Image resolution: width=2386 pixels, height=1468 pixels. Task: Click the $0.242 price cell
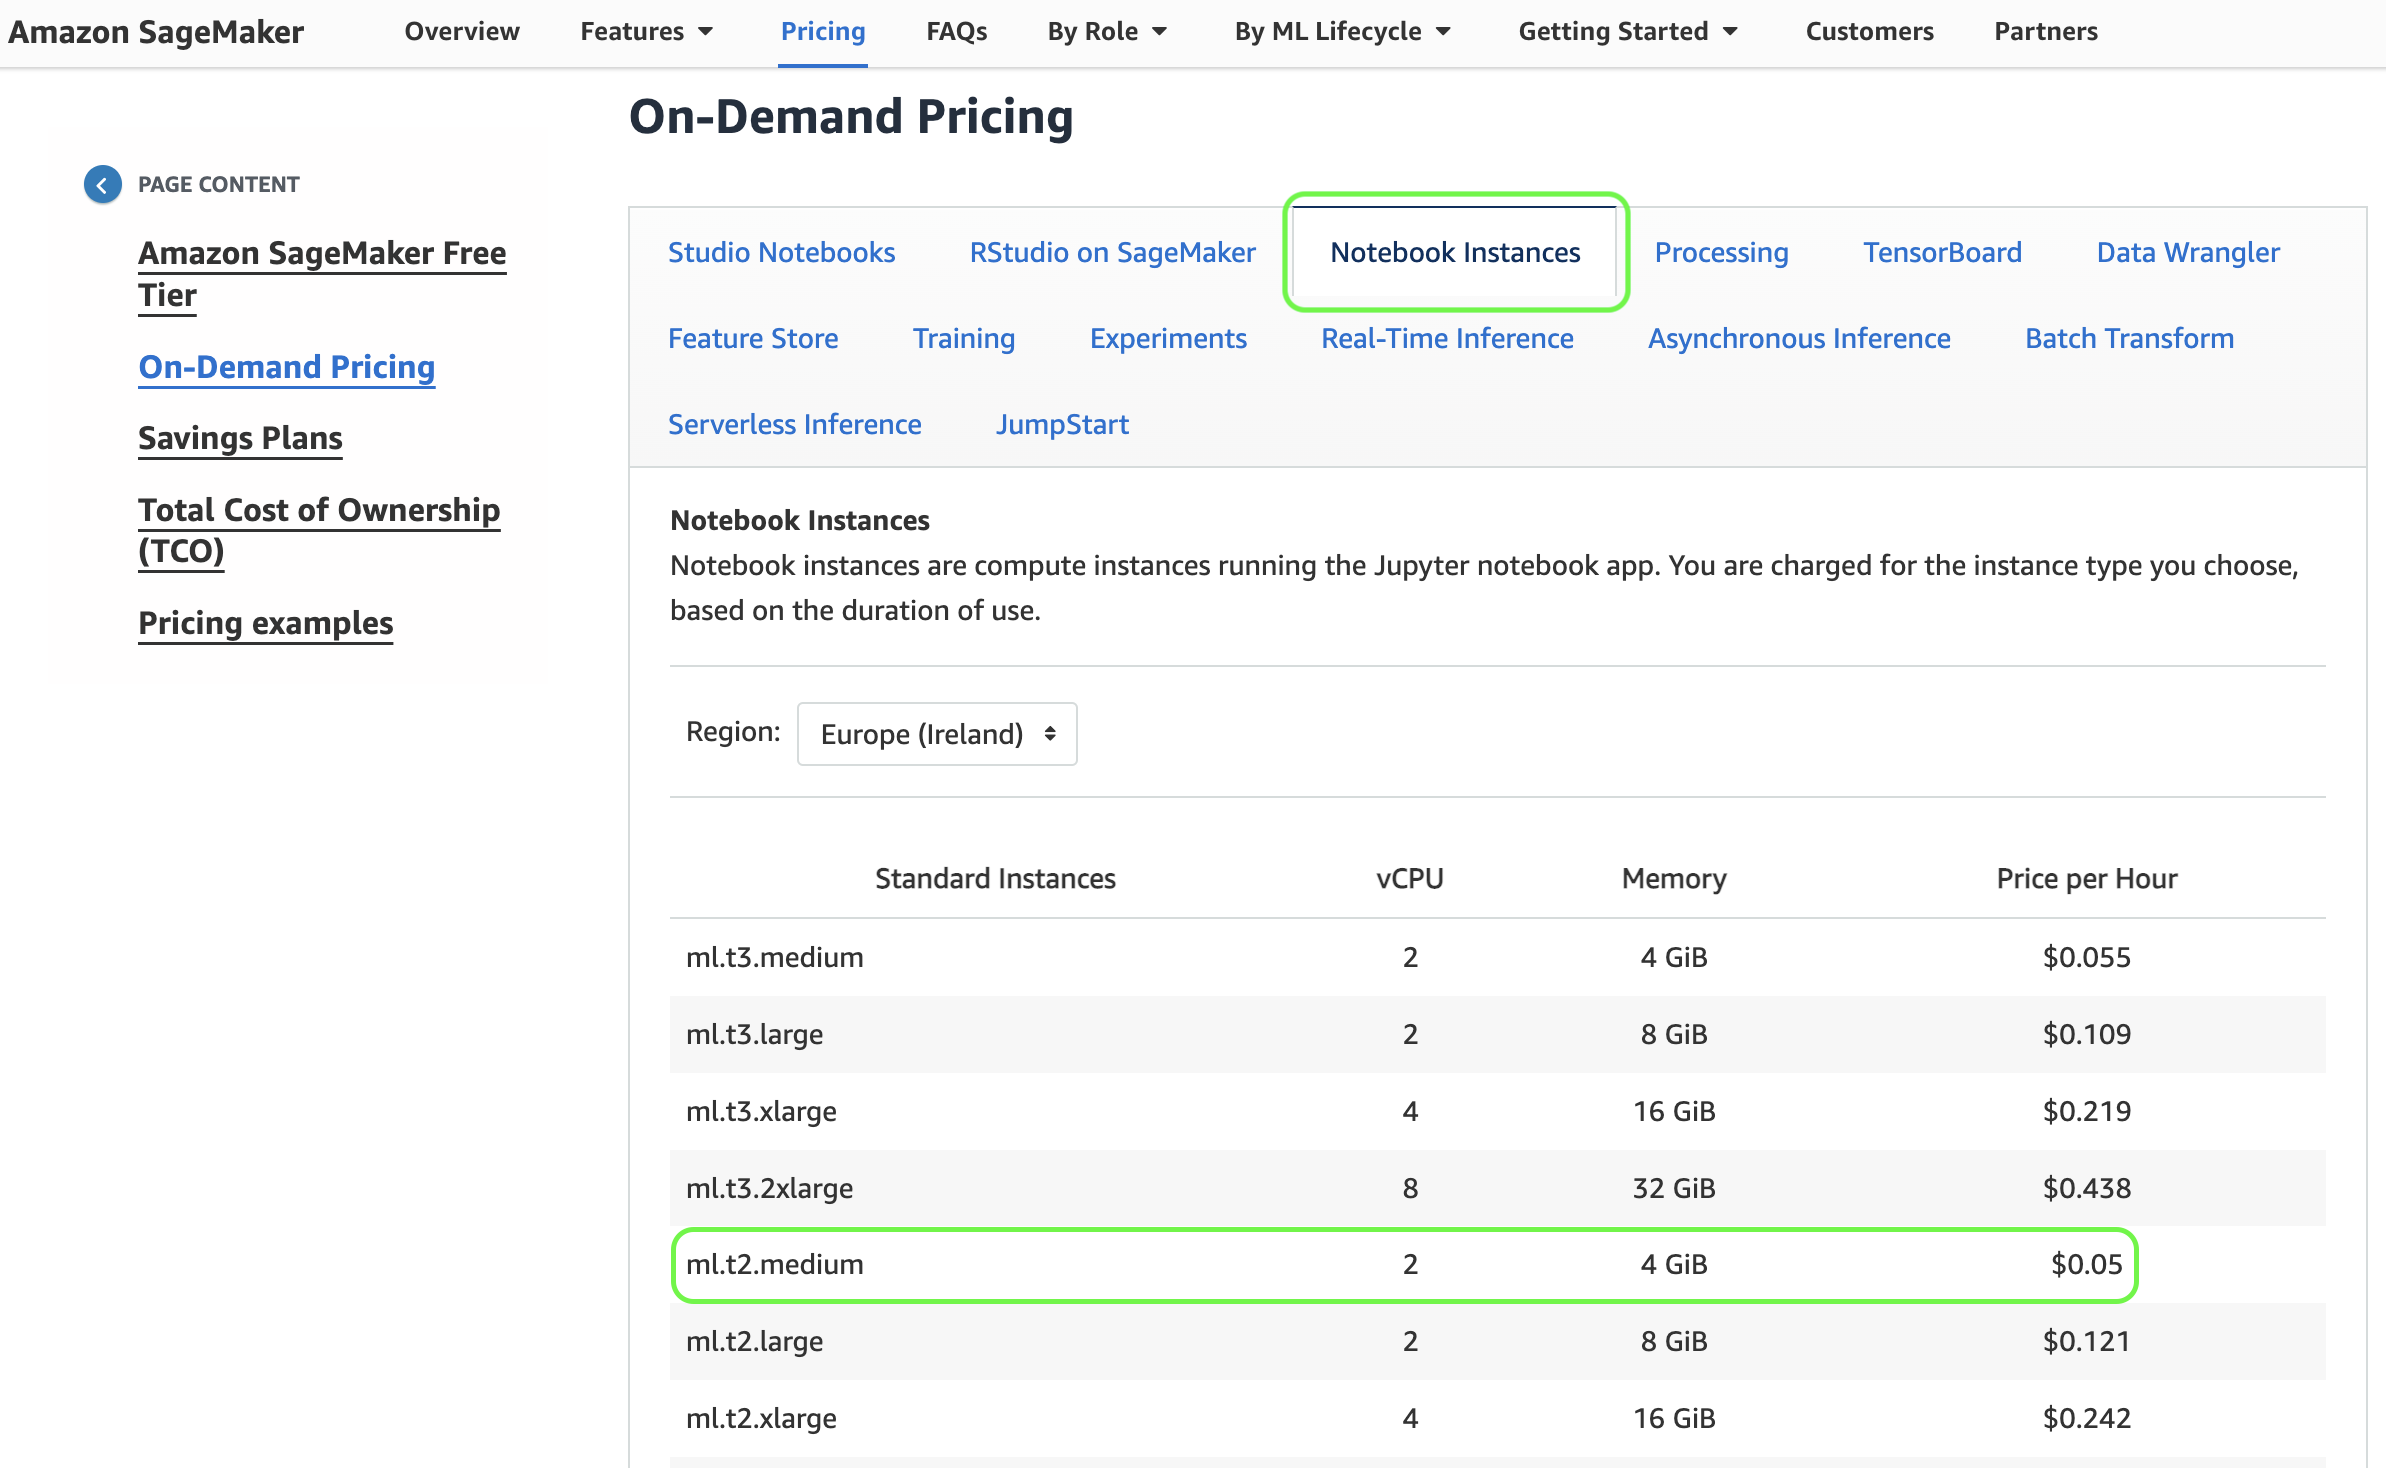coord(2087,1418)
